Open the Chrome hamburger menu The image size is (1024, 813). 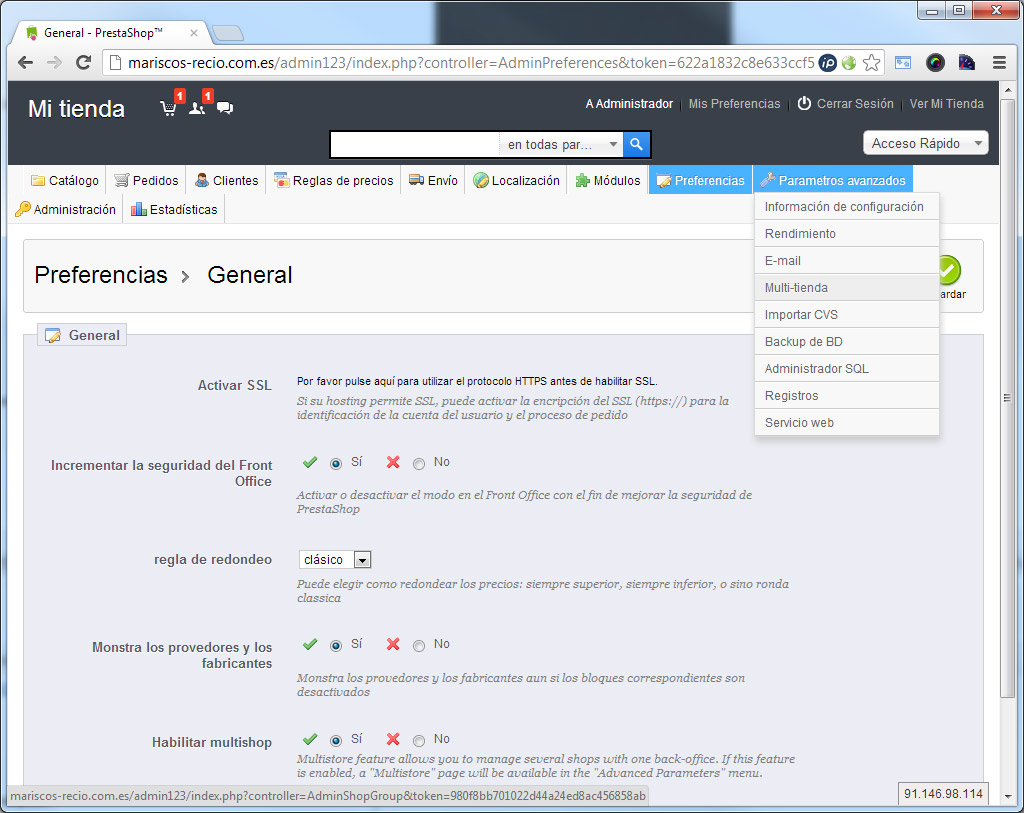click(x=999, y=63)
